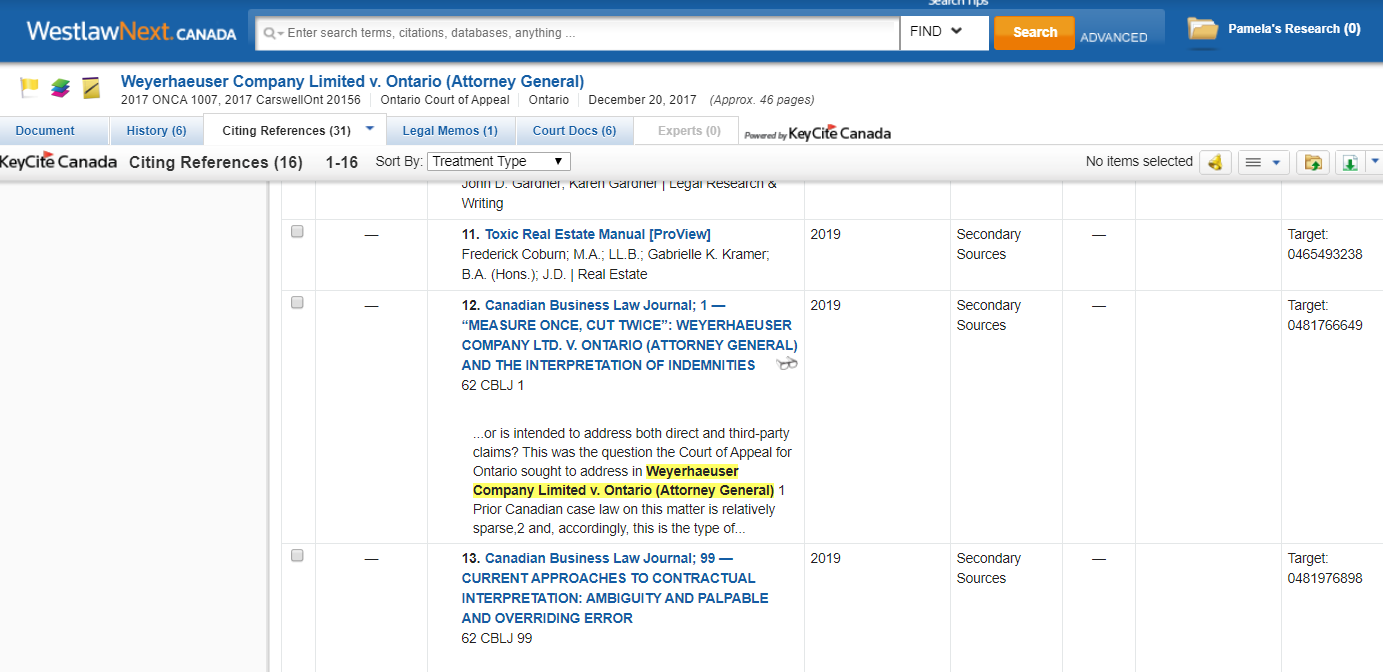Open the Legal Memos (1) tab

pos(449,131)
